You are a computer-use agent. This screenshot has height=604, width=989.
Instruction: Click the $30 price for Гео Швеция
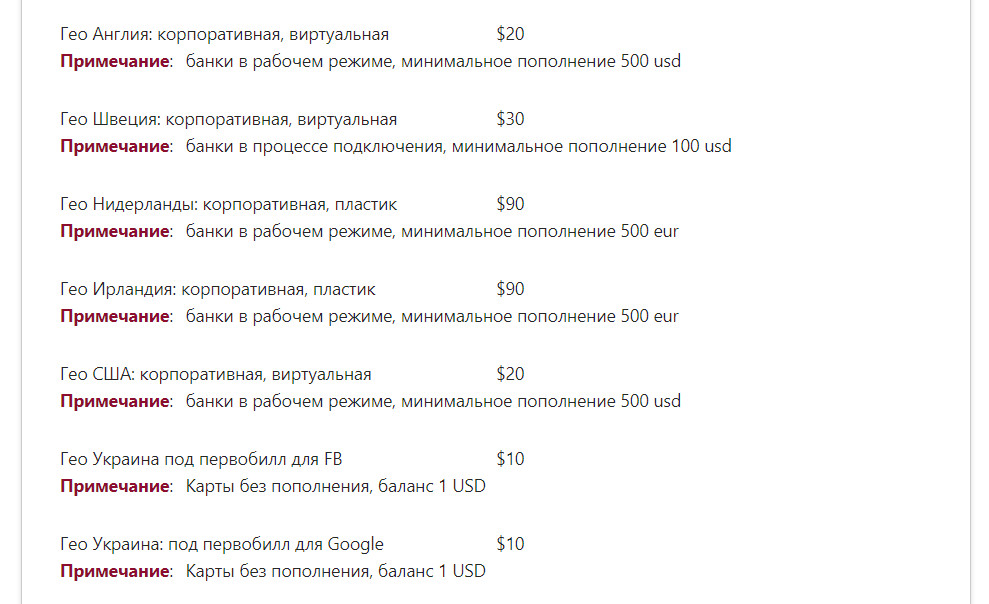click(x=510, y=120)
